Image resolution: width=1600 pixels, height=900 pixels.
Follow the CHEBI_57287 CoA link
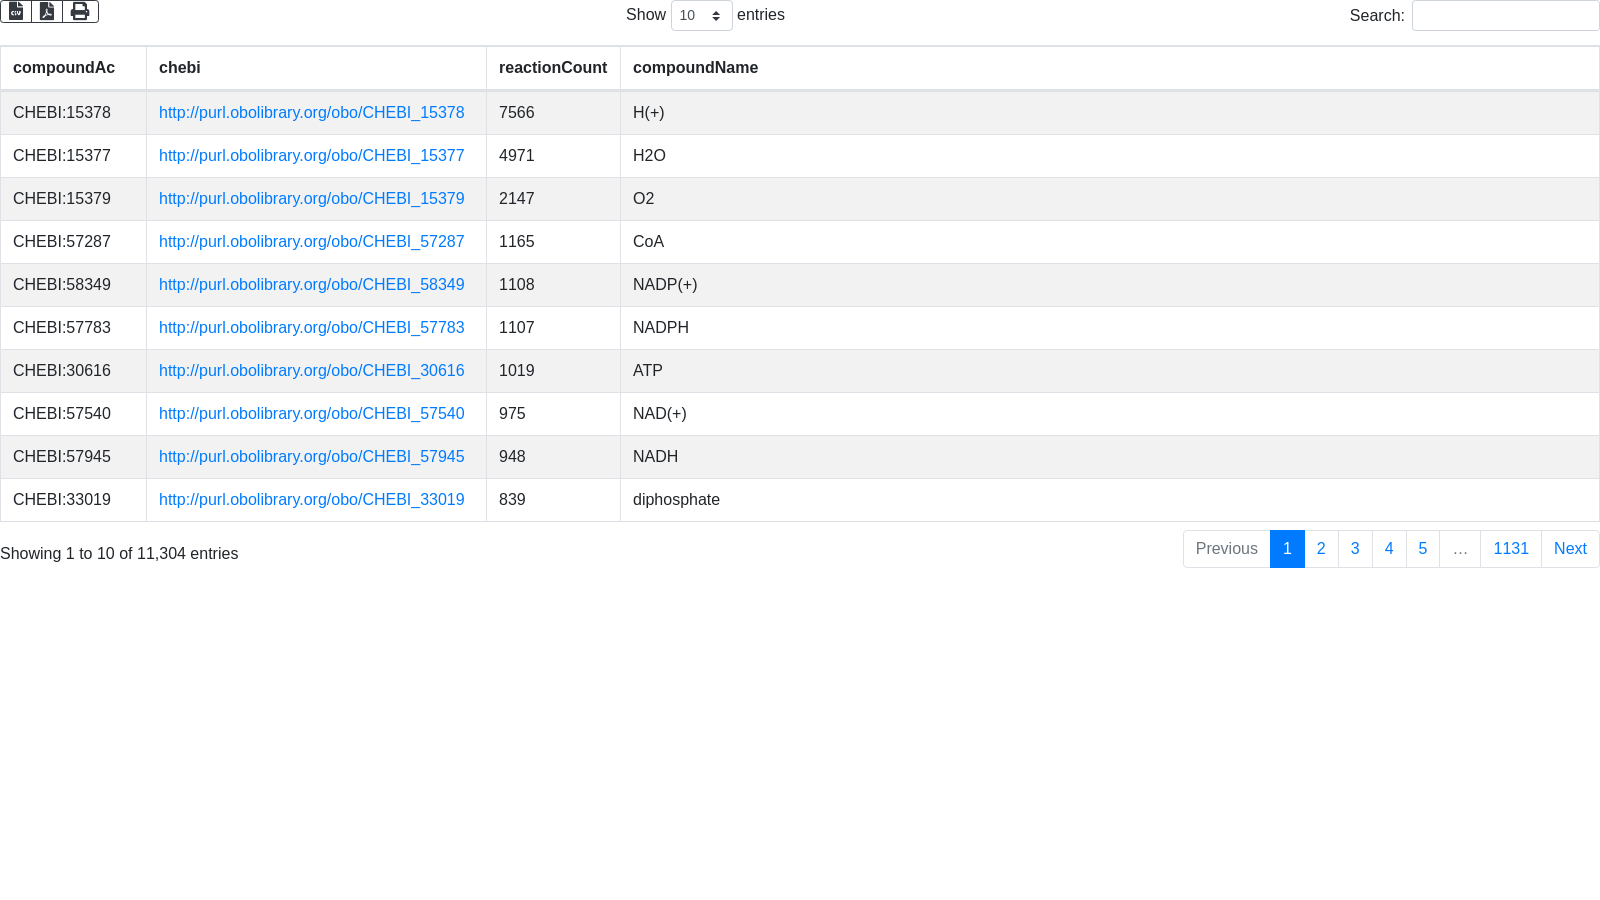click(x=311, y=242)
